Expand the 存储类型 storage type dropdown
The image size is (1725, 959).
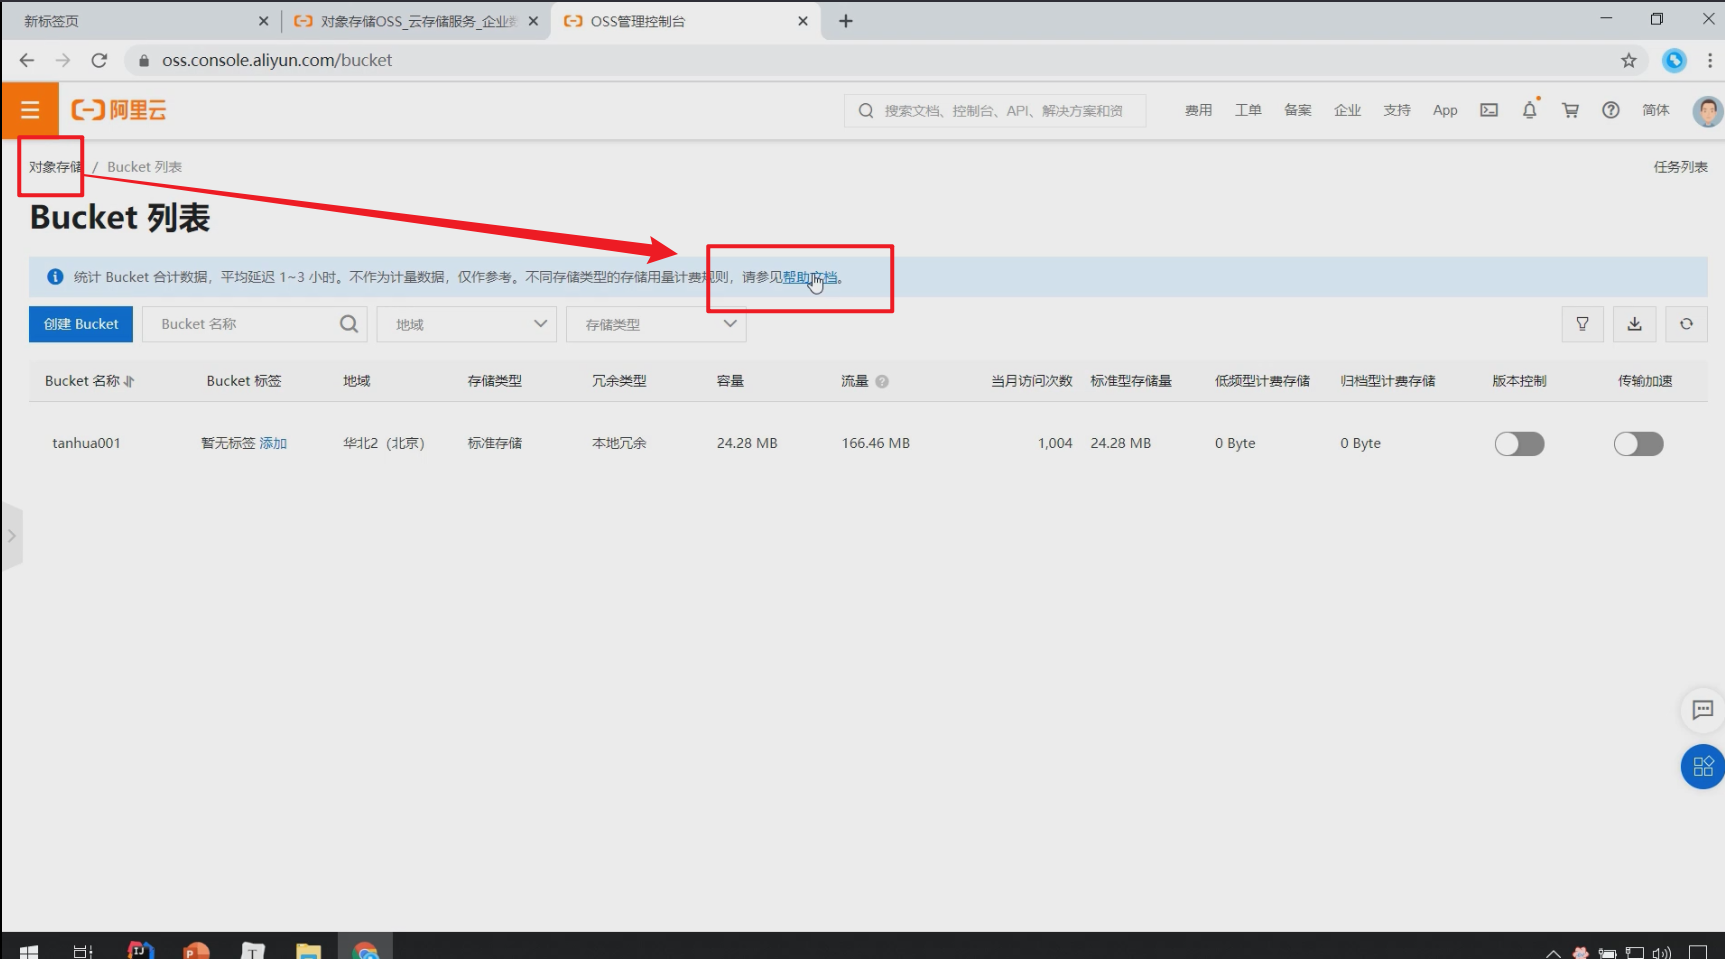tap(655, 324)
